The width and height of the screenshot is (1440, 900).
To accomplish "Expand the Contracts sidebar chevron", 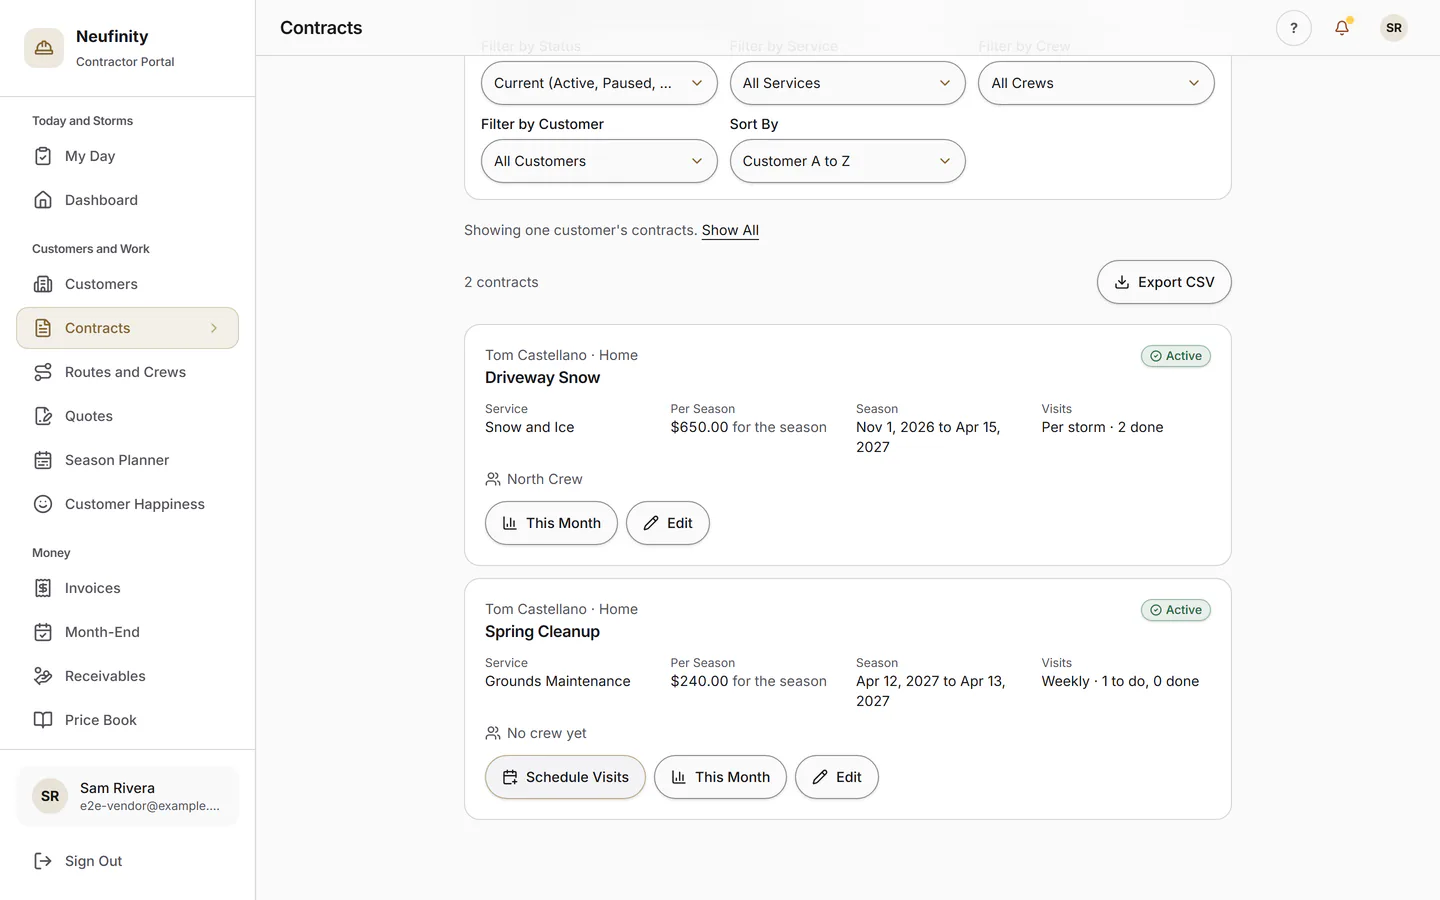I will point(214,328).
